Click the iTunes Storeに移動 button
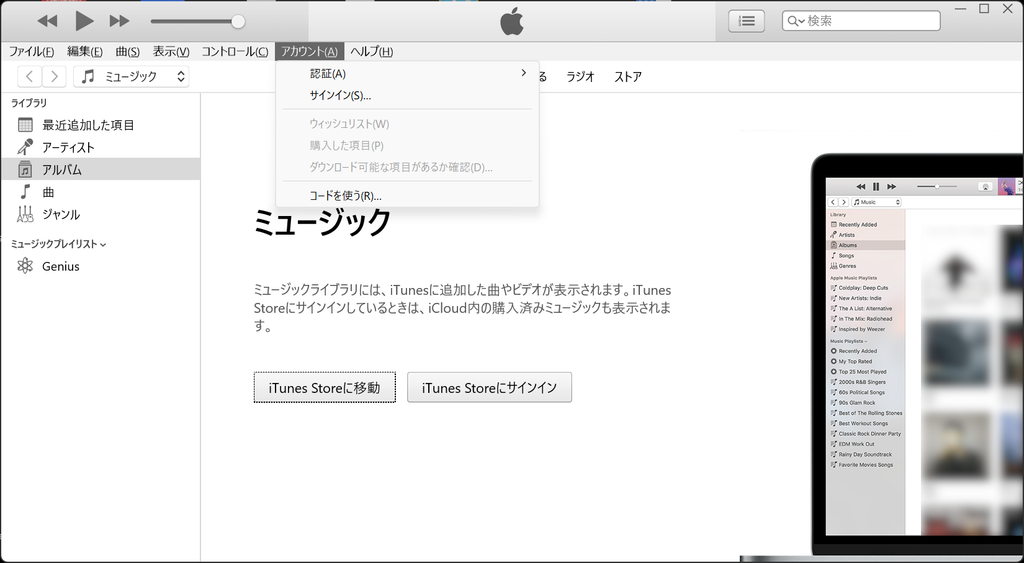This screenshot has height=563, width=1024. click(x=325, y=388)
